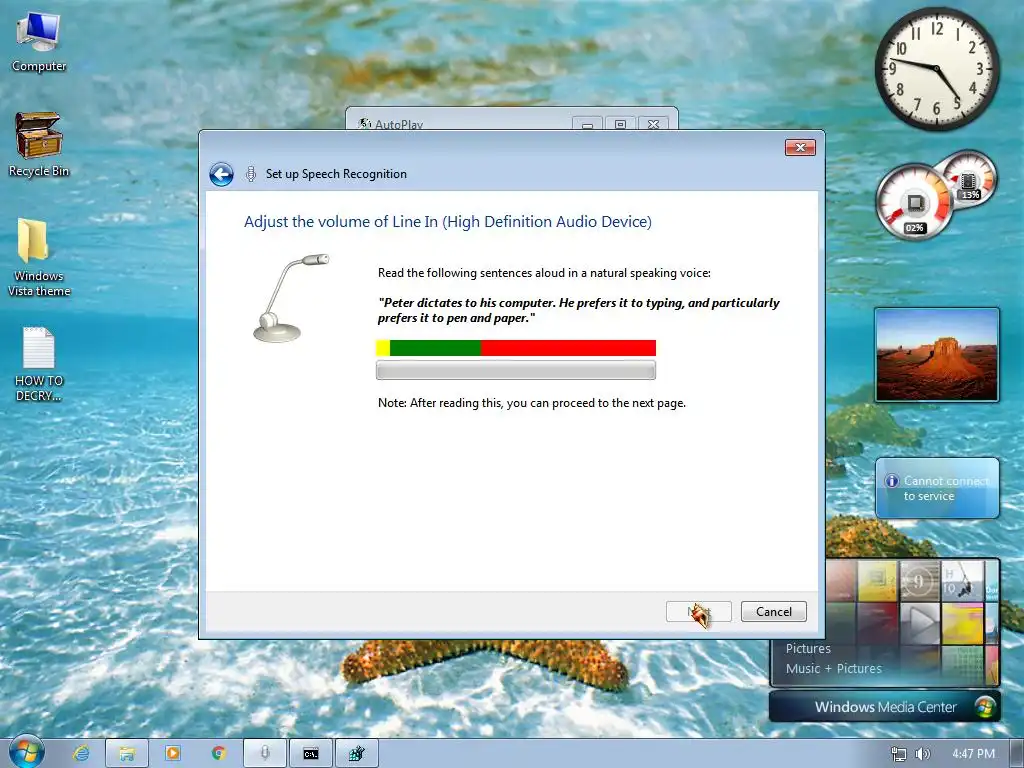Open the Windows Start menu orb
Image resolution: width=1024 pixels, height=768 pixels.
pyautogui.click(x=26, y=752)
